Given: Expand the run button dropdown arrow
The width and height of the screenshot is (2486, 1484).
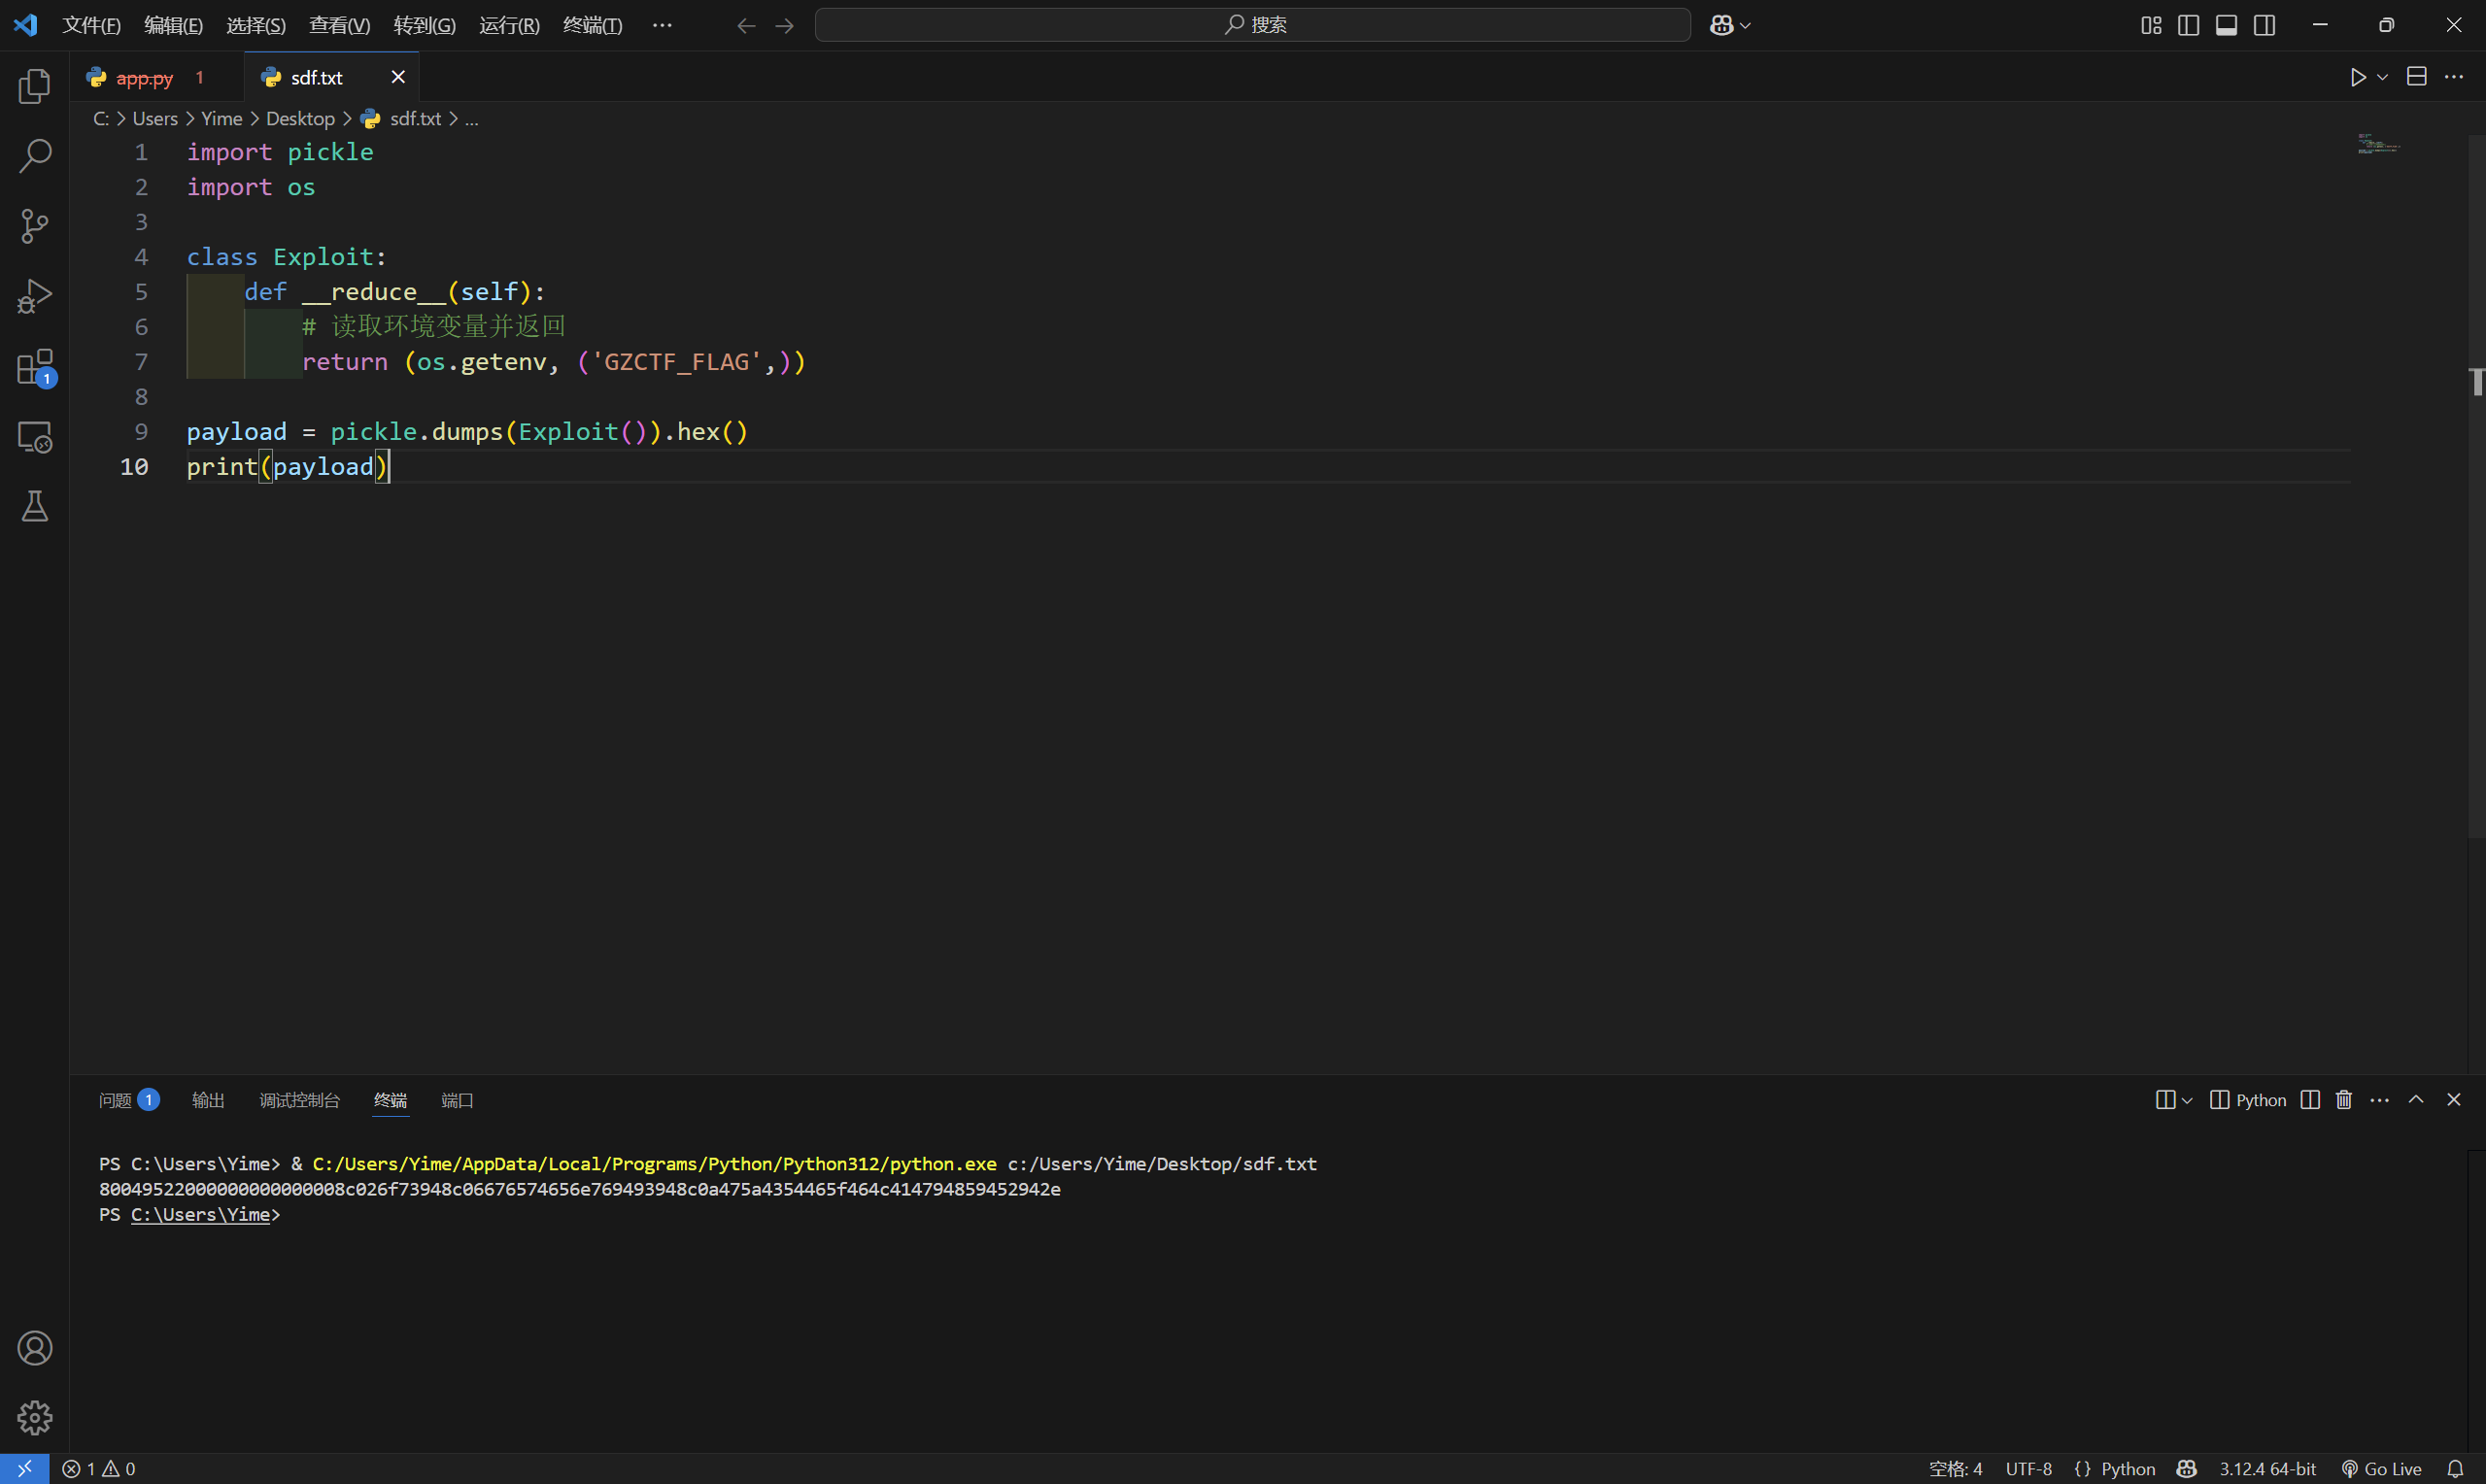Looking at the screenshot, I should tap(2383, 77).
